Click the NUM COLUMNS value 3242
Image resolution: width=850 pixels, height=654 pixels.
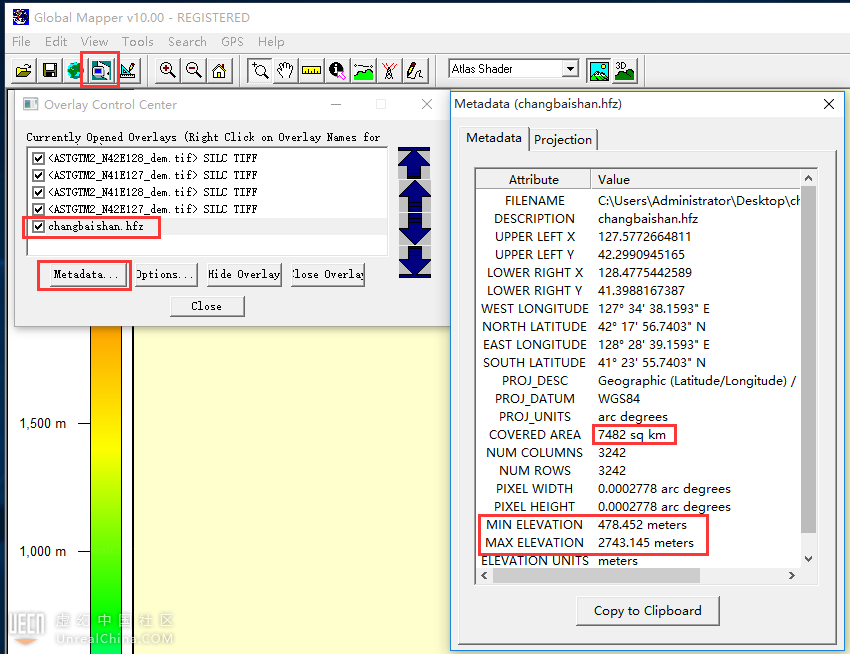(611, 453)
